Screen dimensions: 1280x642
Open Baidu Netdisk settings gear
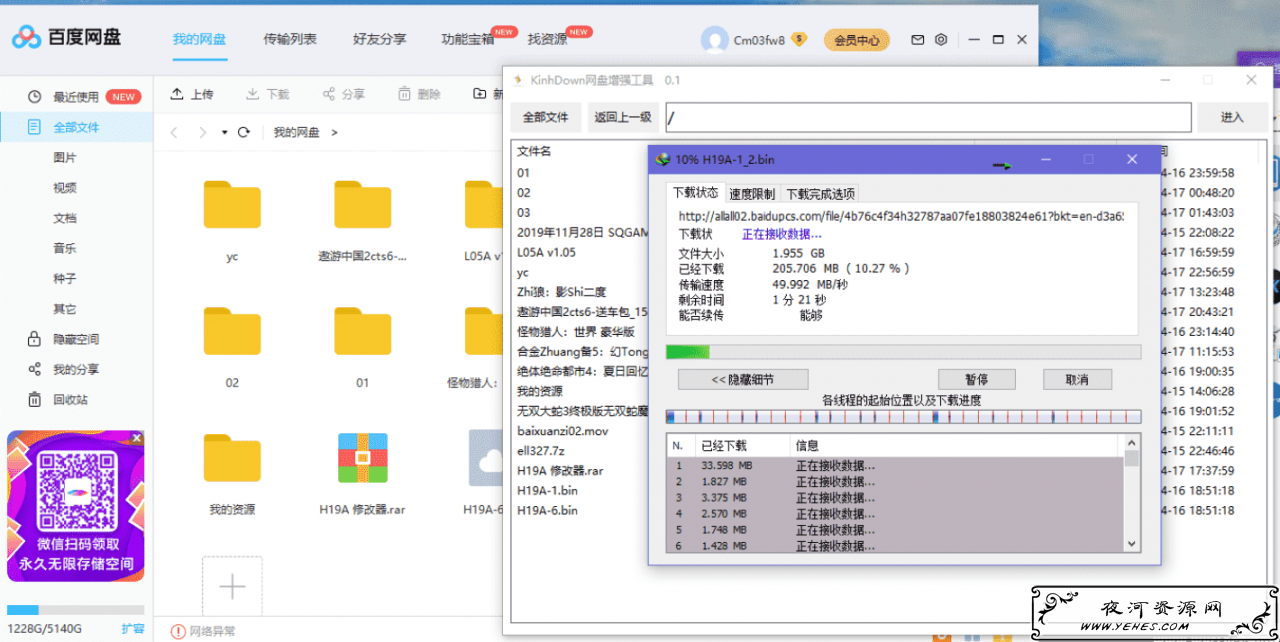pos(941,40)
